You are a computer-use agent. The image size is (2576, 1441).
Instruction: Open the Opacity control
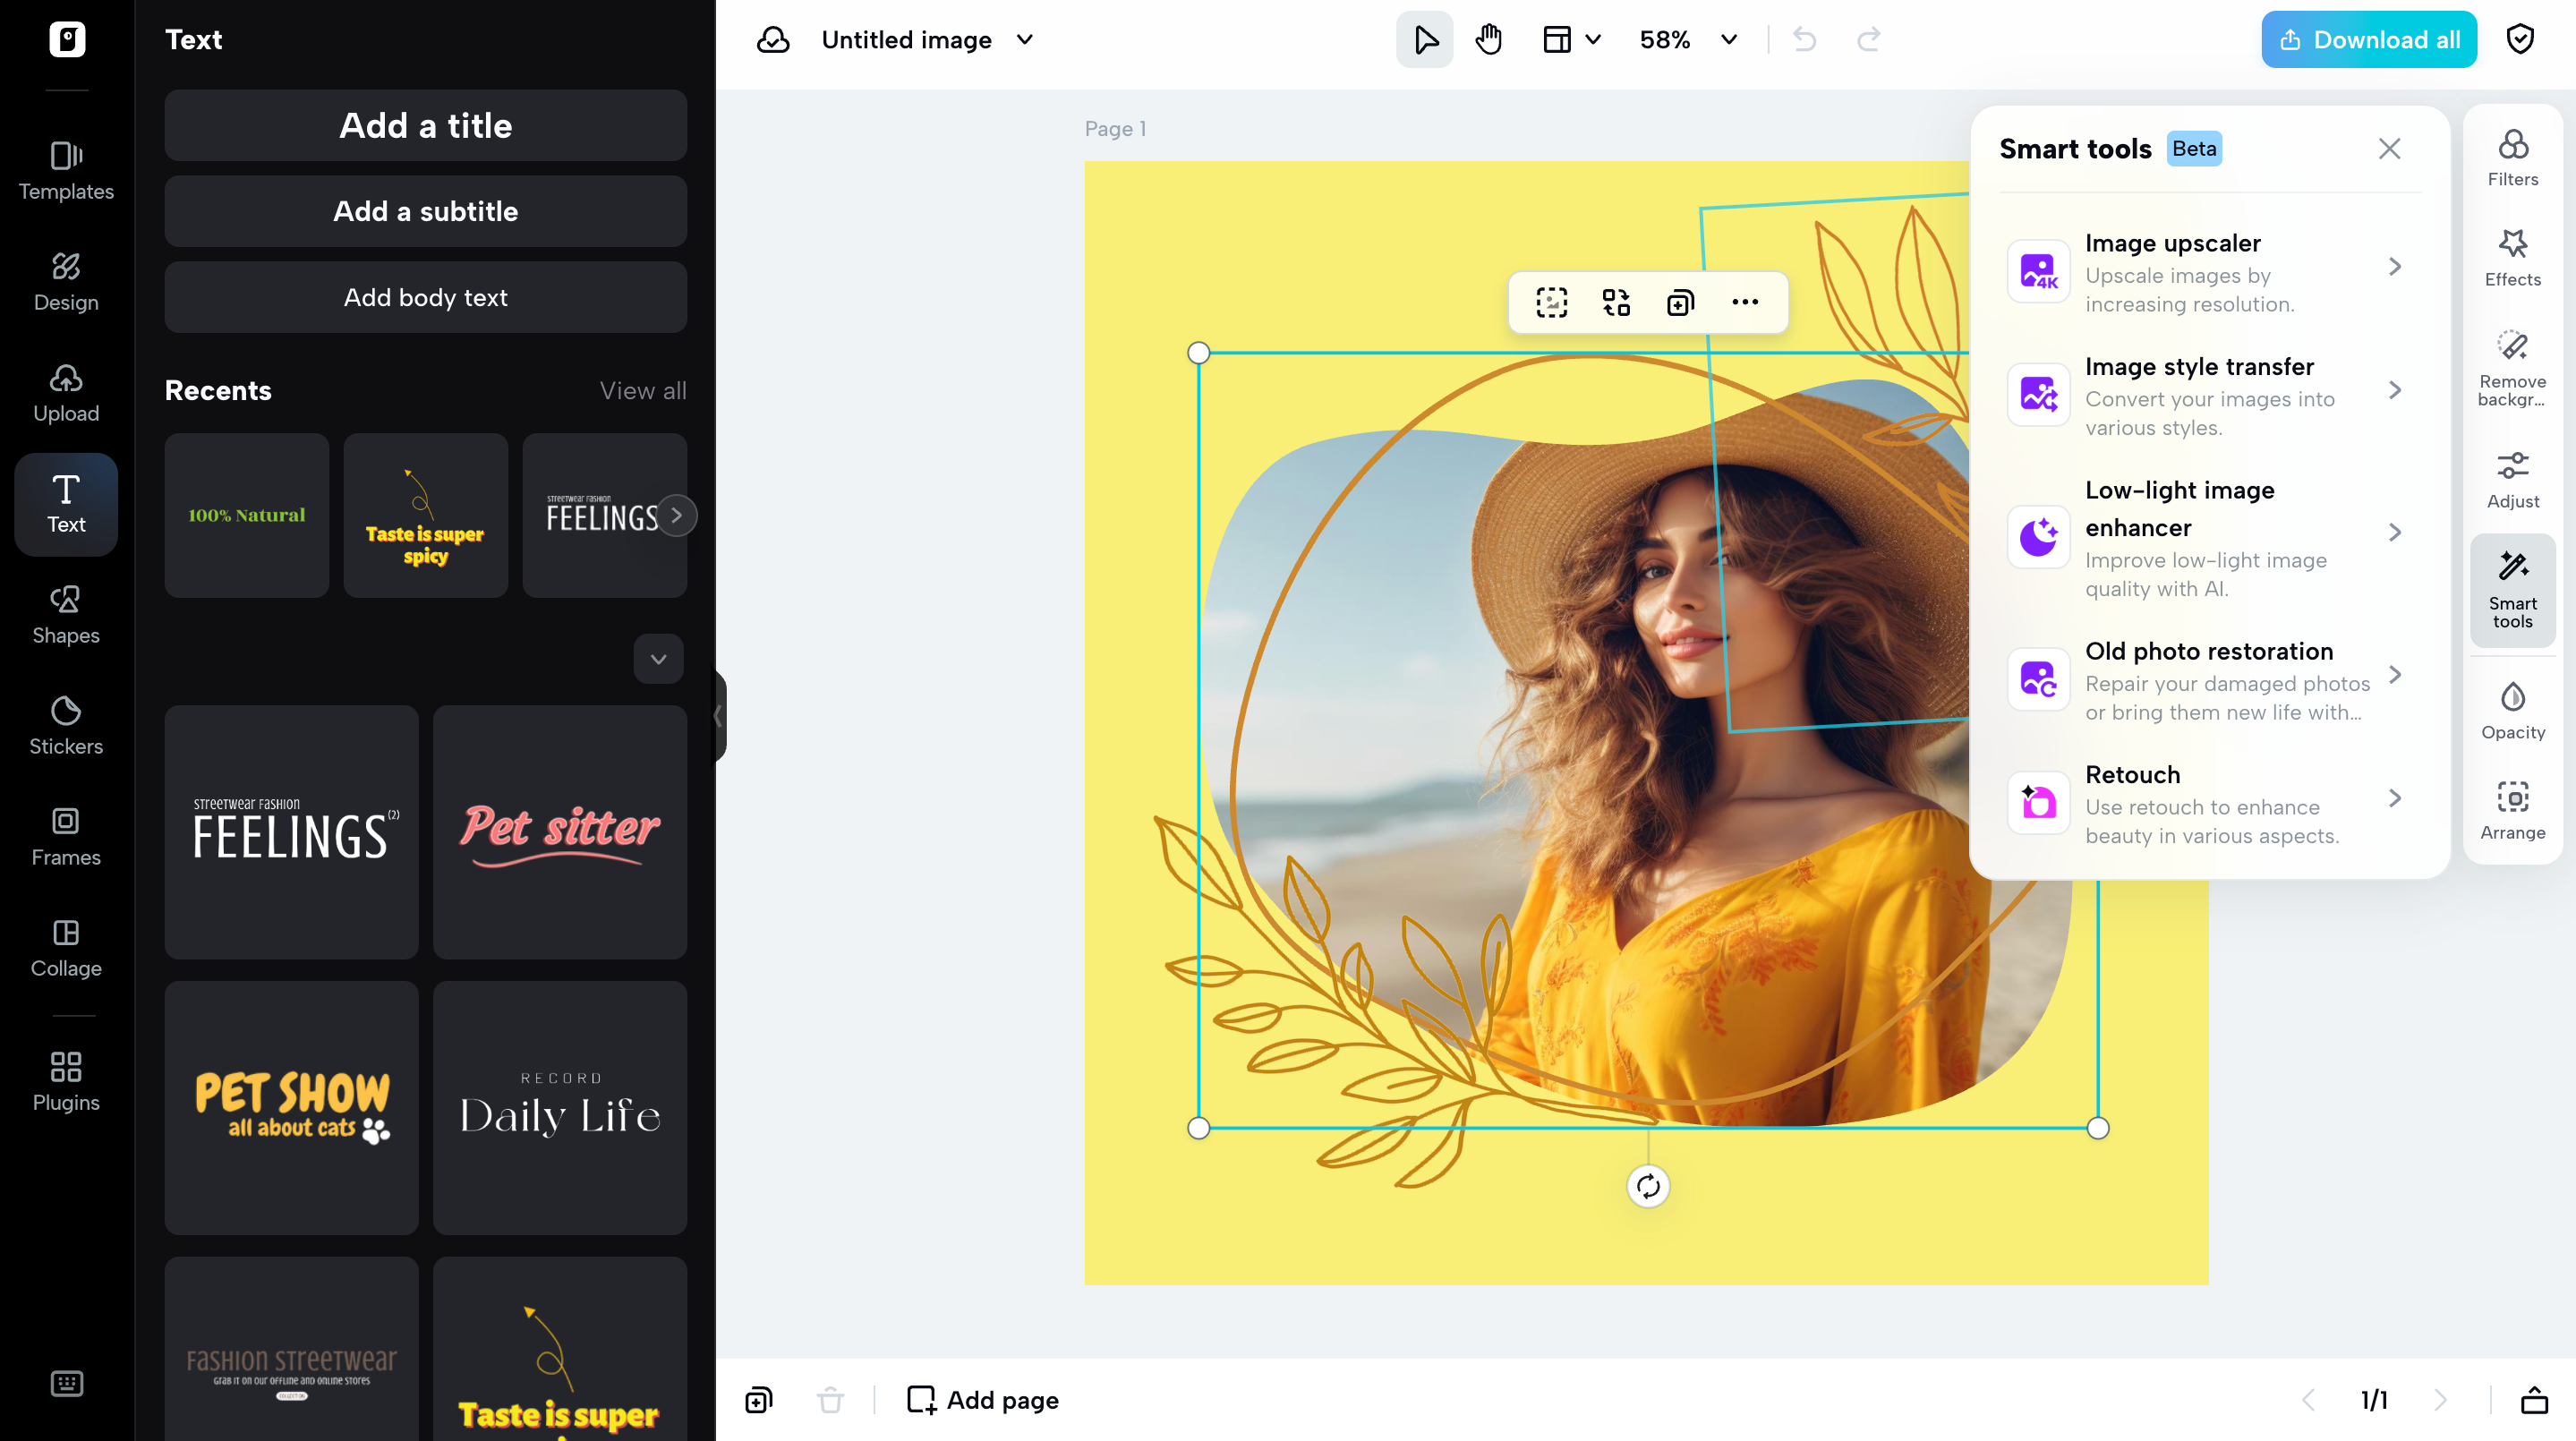coord(2513,710)
